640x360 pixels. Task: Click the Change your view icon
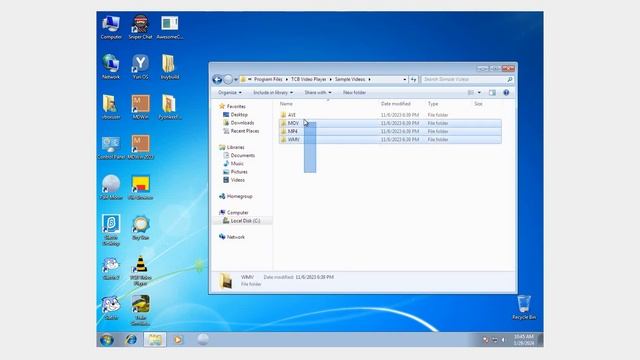471,93
